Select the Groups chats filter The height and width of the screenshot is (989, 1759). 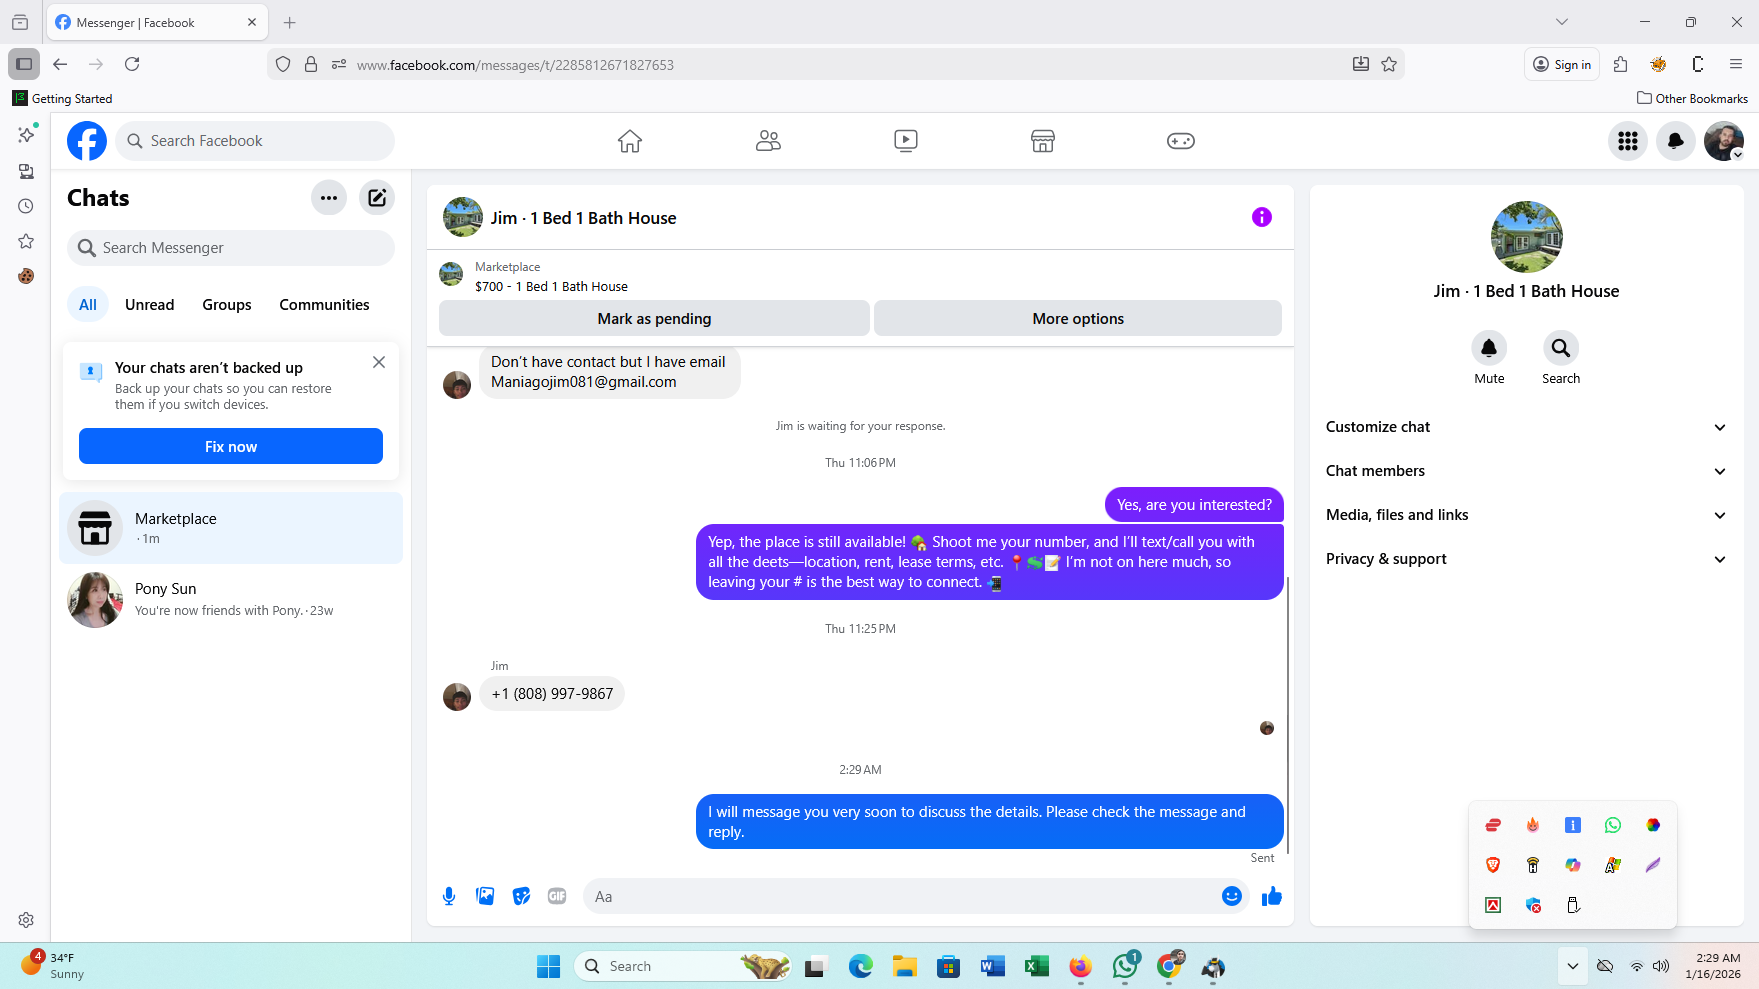coord(227,305)
